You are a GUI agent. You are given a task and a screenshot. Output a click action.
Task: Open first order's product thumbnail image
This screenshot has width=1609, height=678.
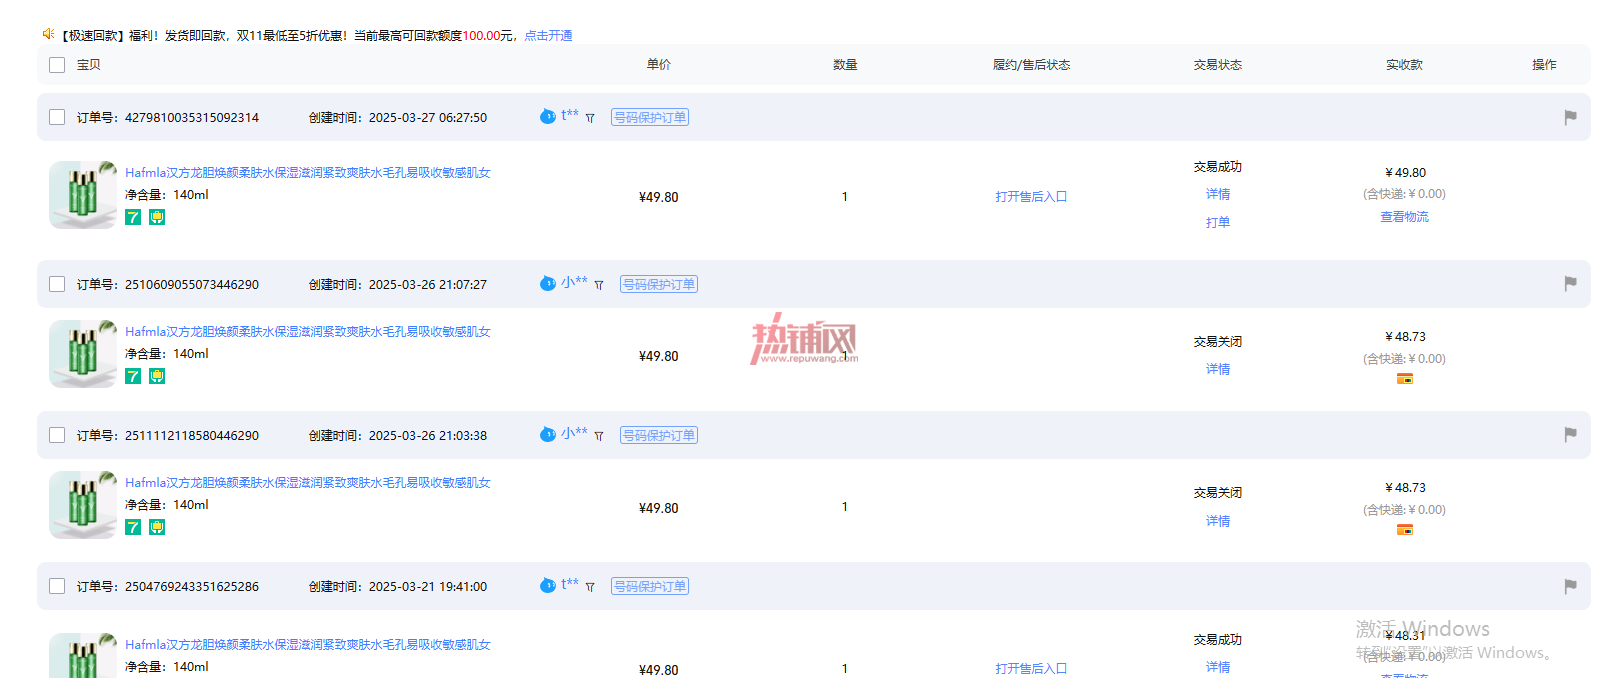(83, 195)
